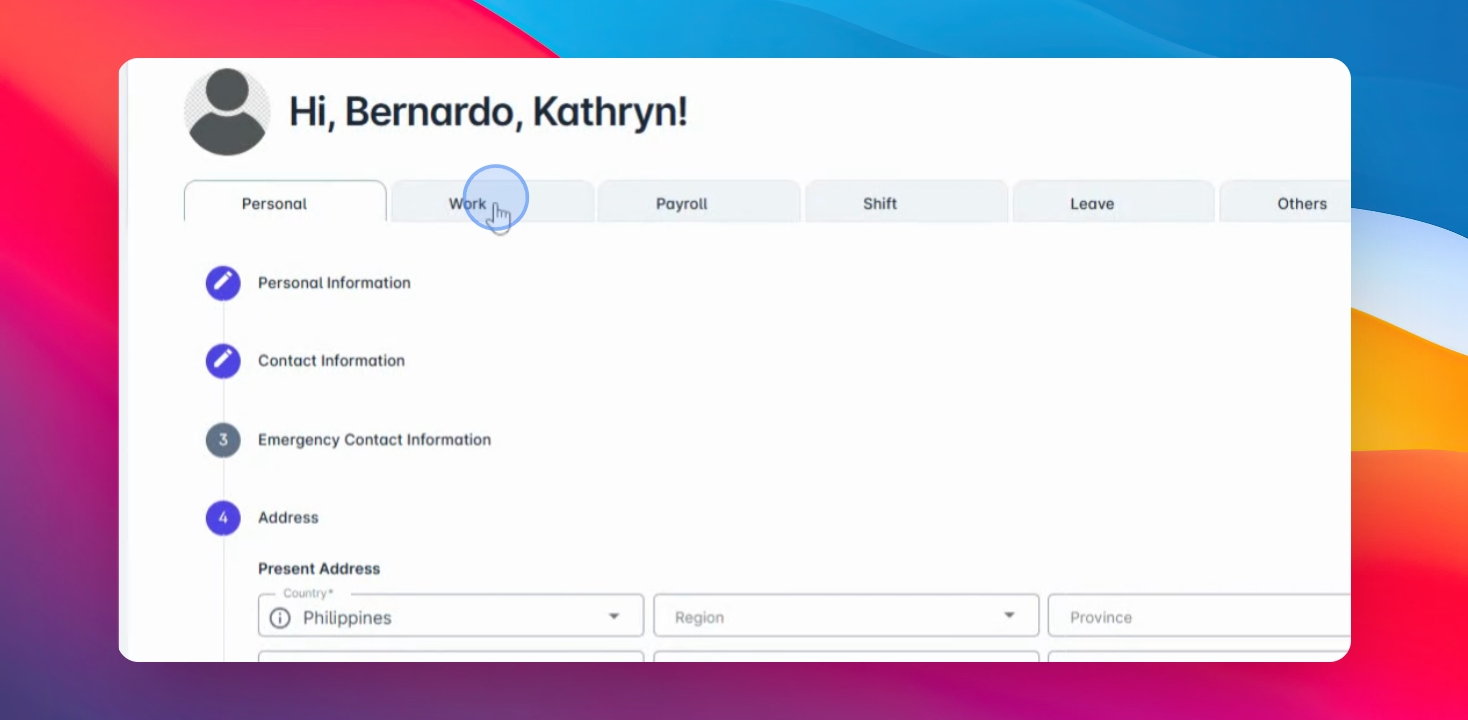Select step 4 Address circle icon
Viewport: 1468px width, 720px height.
coord(223,518)
